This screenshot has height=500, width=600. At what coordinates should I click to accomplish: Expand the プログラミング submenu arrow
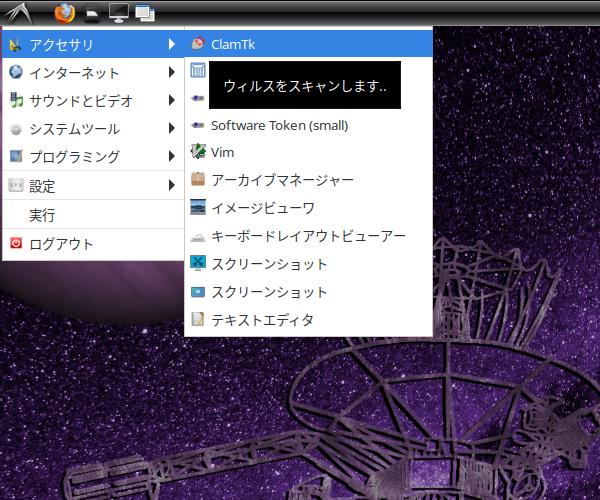click(172, 156)
